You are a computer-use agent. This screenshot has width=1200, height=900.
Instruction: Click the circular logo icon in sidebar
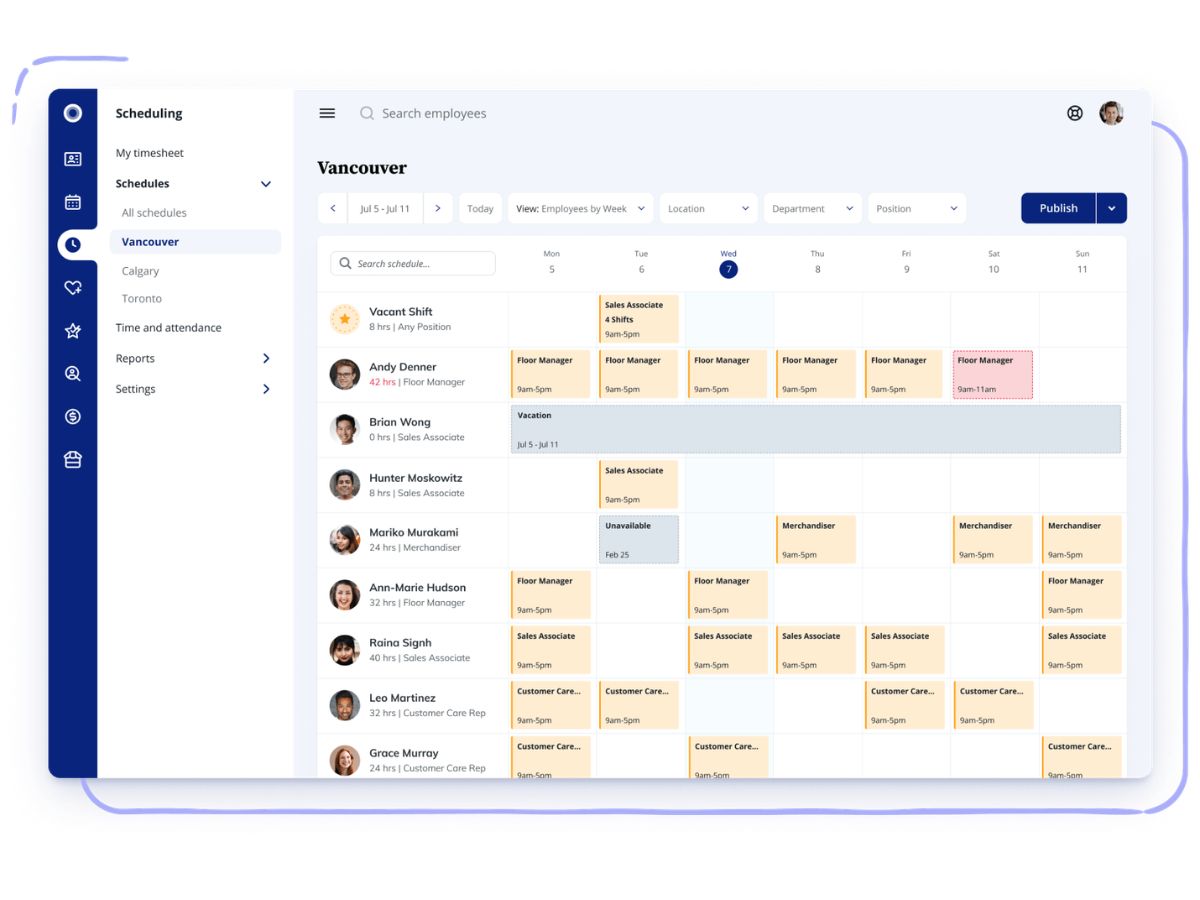tap(73, 113)
